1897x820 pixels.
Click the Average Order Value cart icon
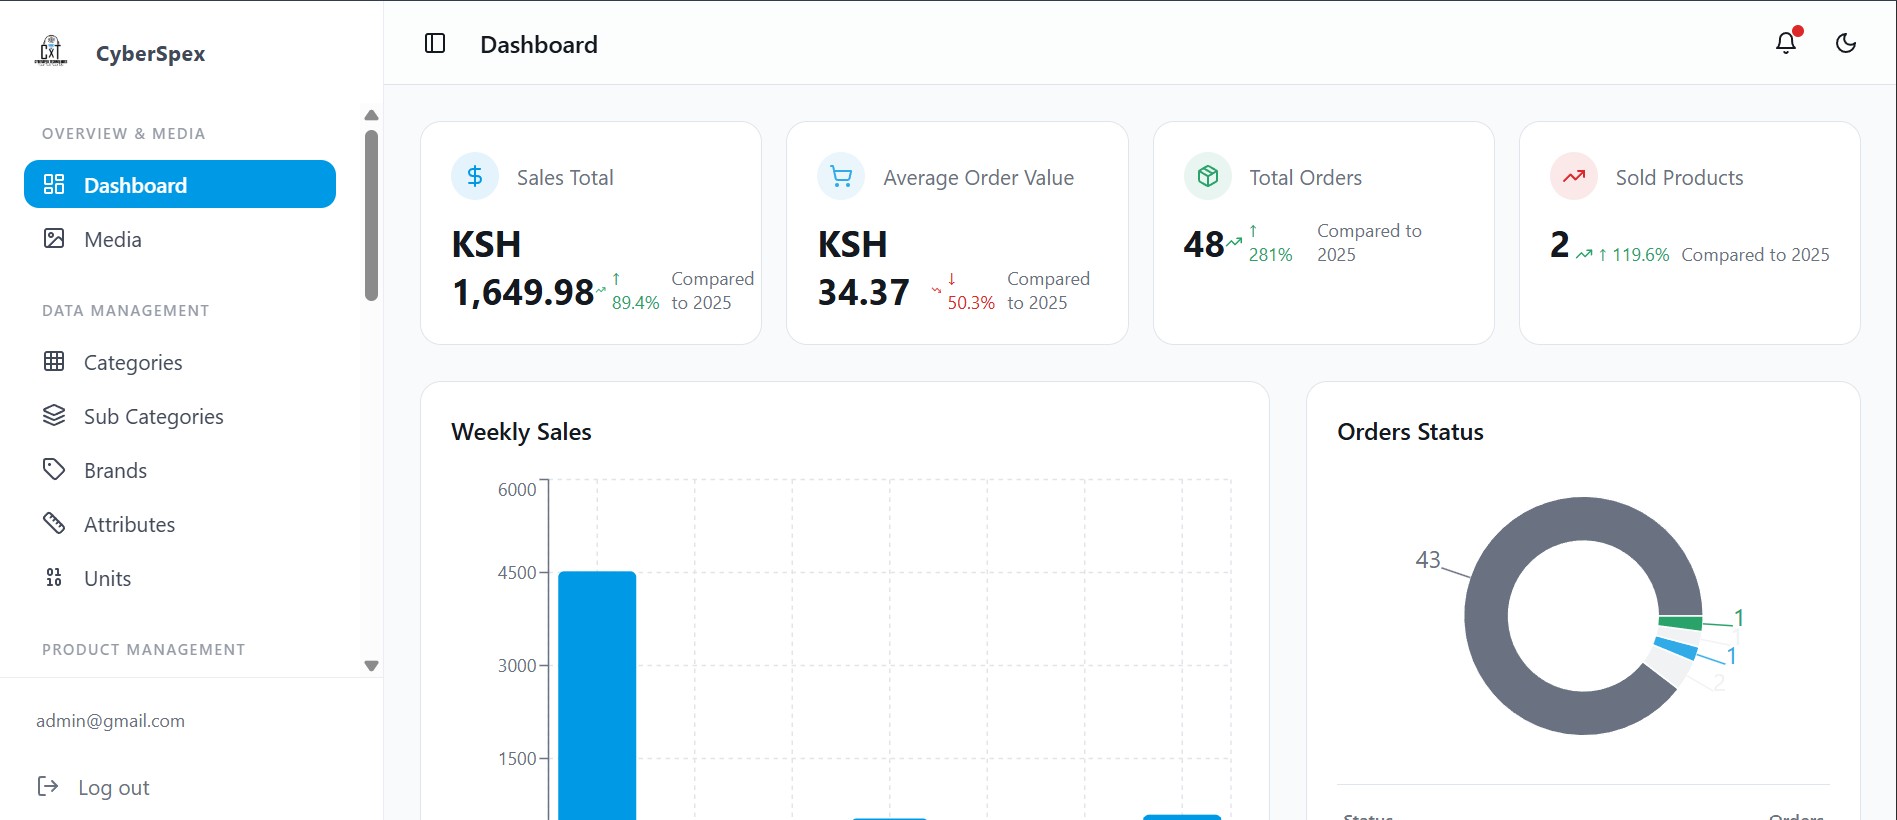click(841, 176)
